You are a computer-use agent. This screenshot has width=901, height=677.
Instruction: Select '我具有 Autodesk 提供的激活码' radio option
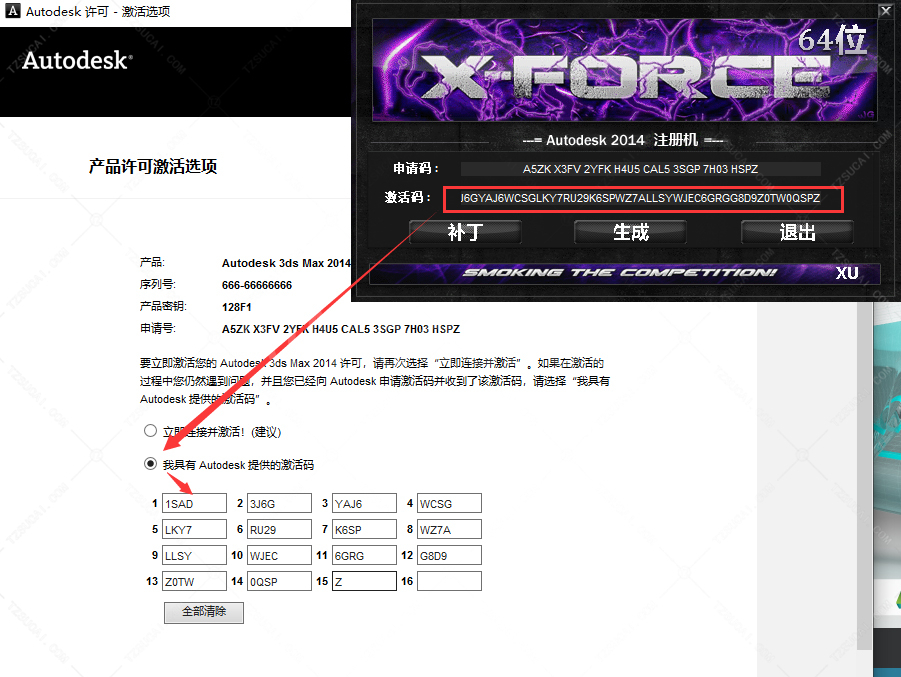coord(151,464)
